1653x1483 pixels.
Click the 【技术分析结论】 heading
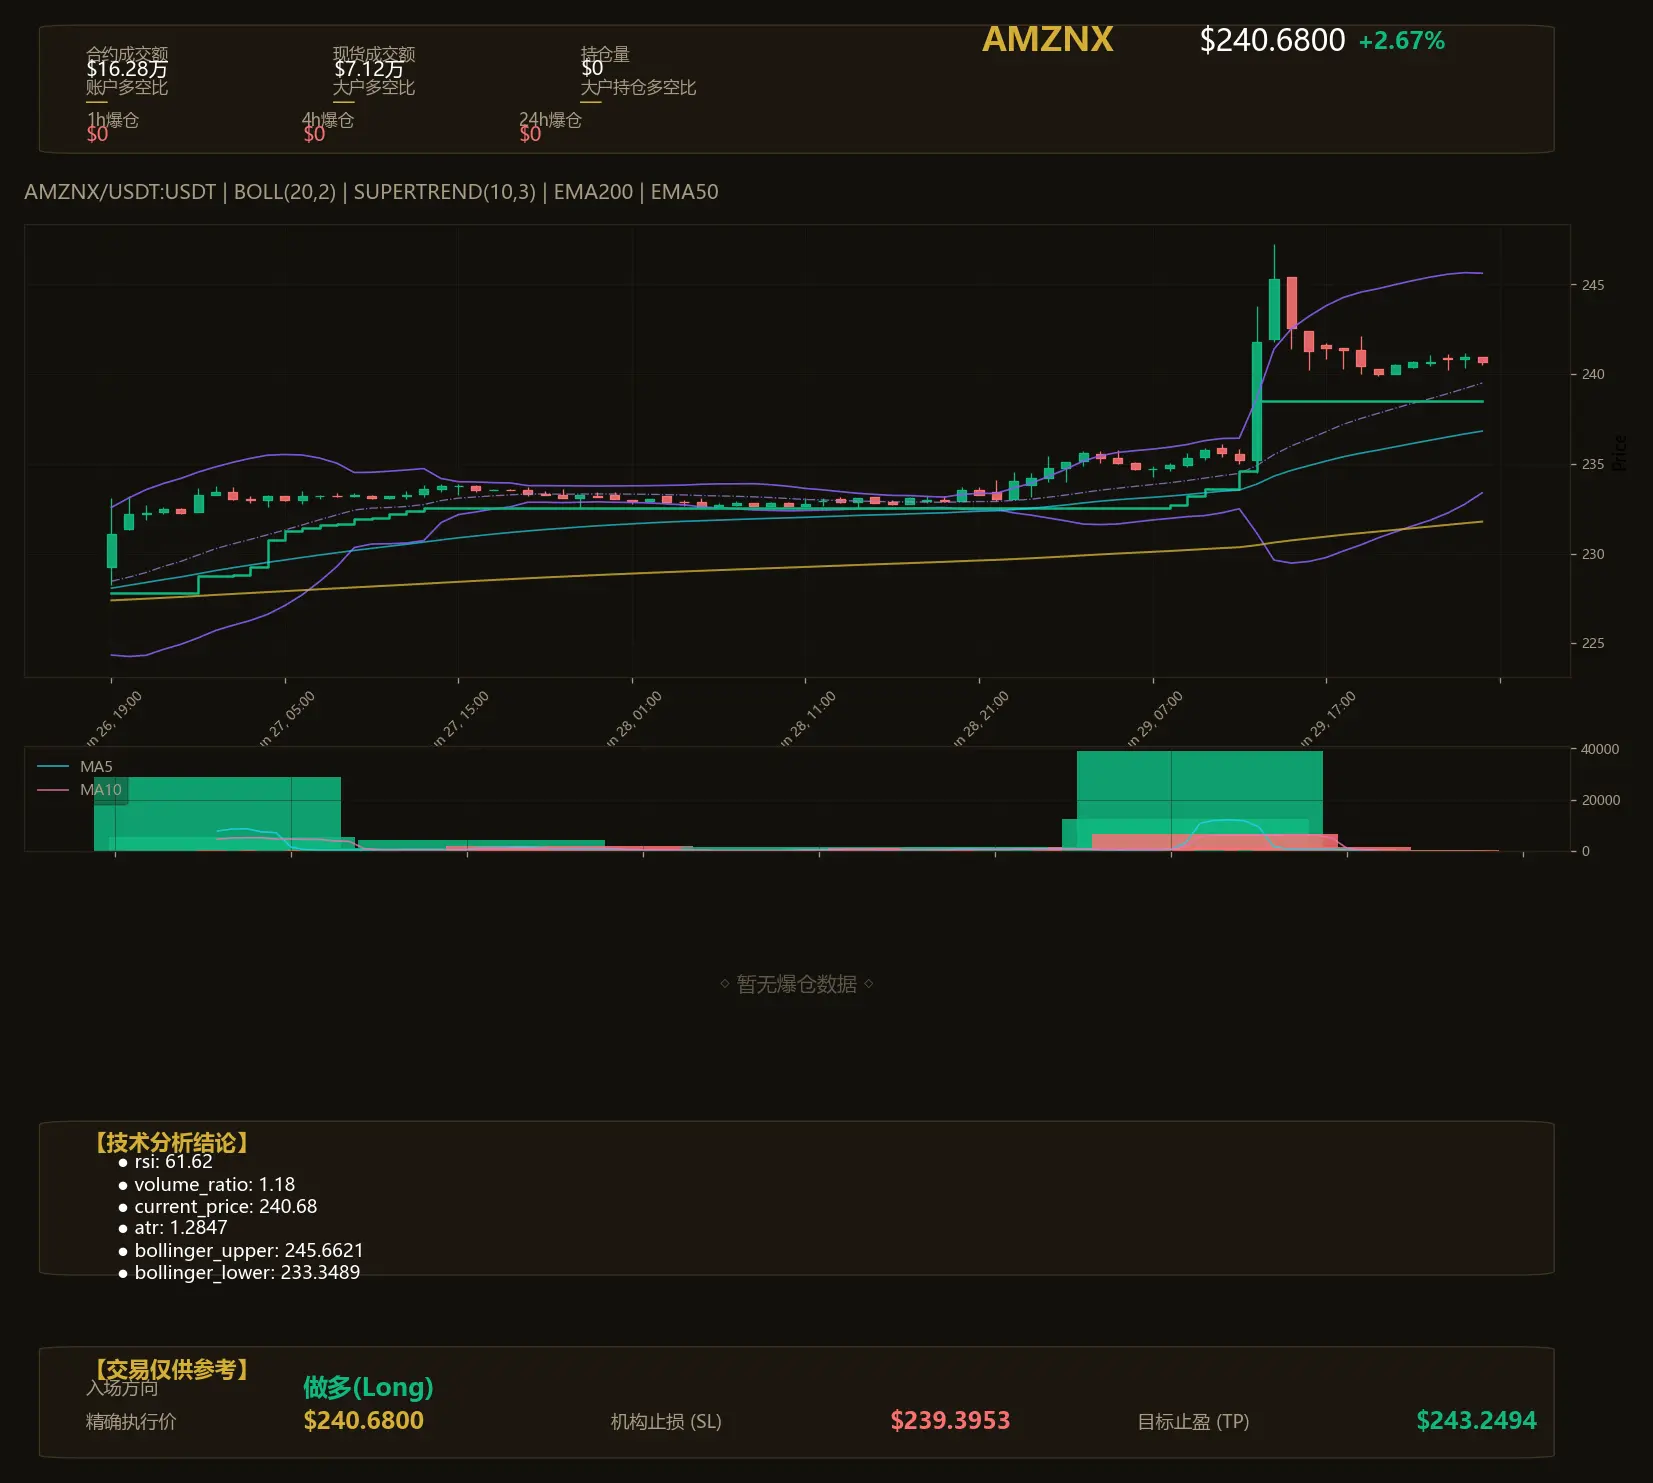tap(172, 1143)
